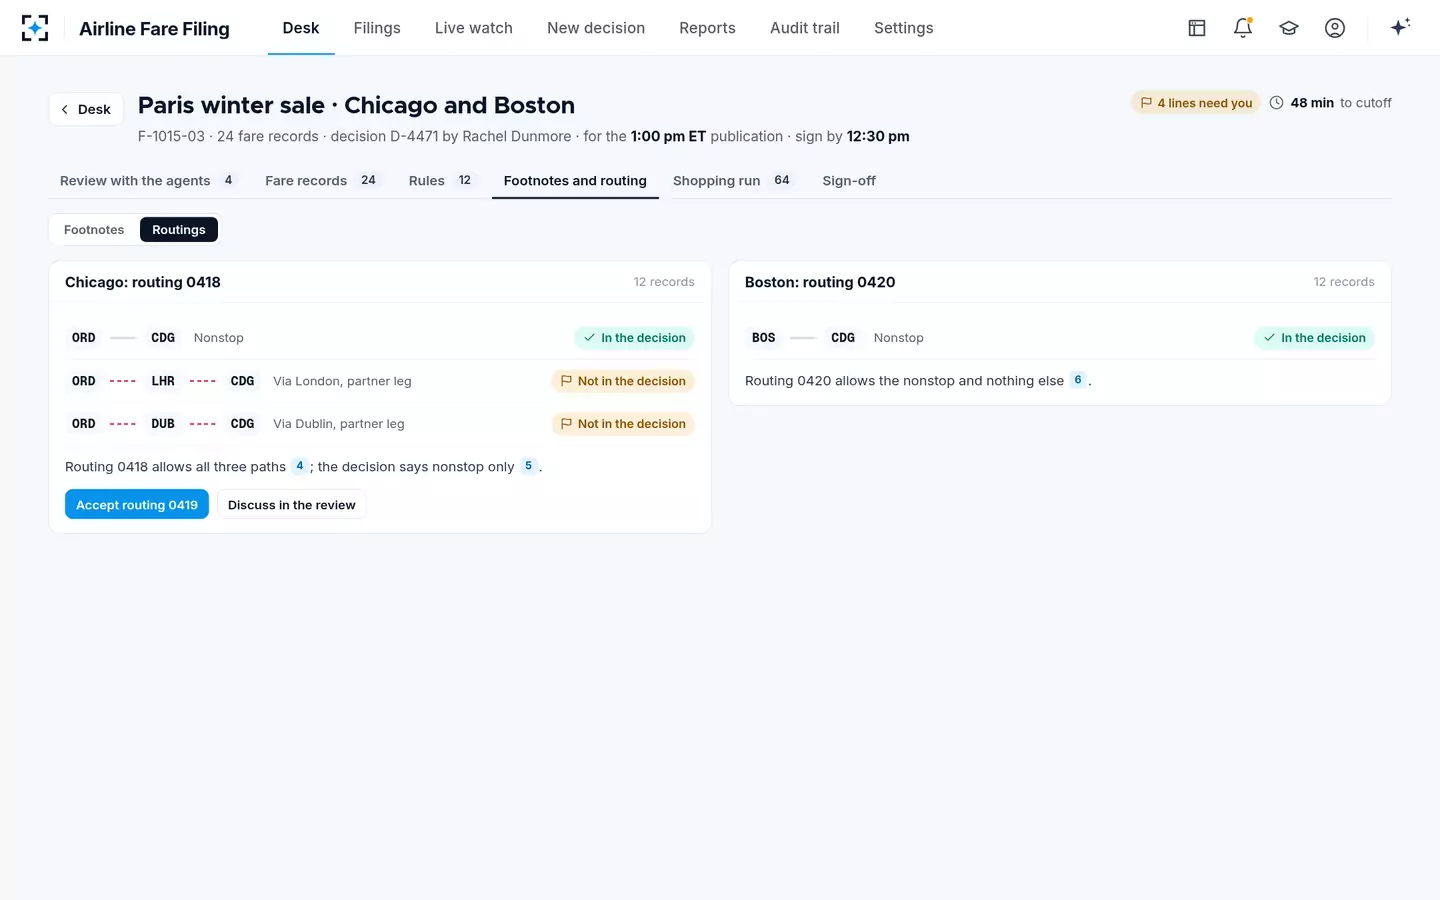Screen dimensions: 1440x900
Task: Click the clock icon beside 48 min
Action: (x=1277, y=102)
